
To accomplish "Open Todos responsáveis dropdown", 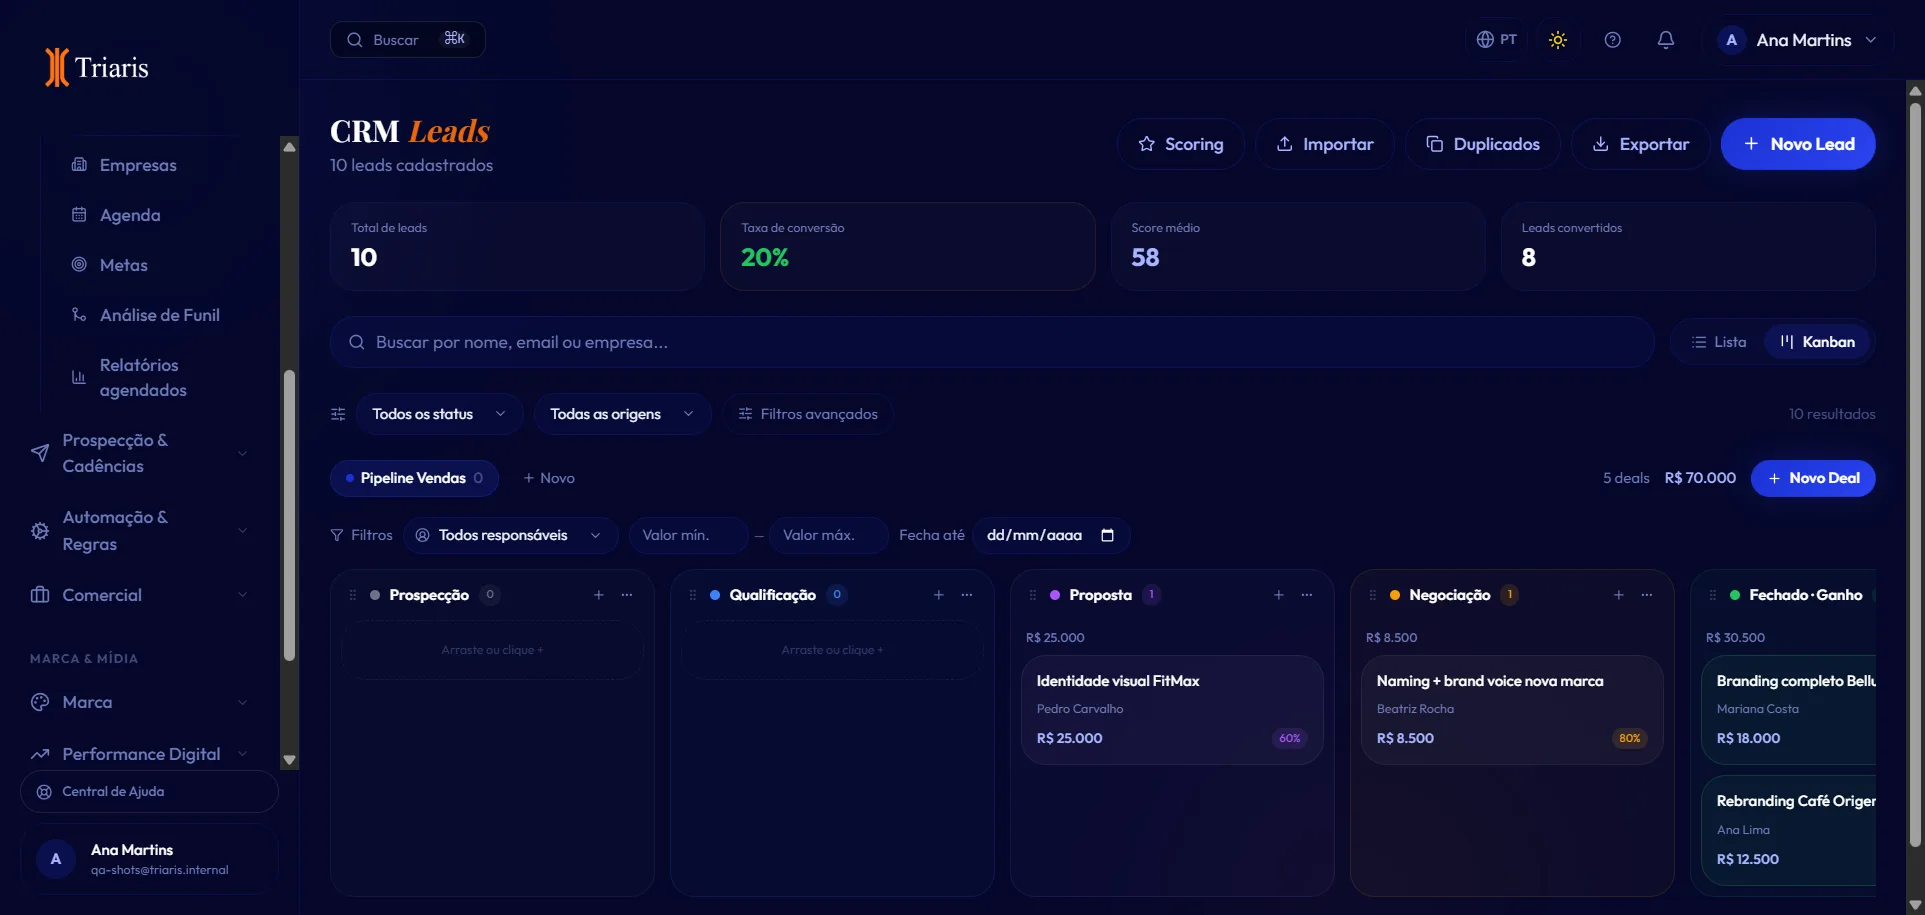I will 510,535.
